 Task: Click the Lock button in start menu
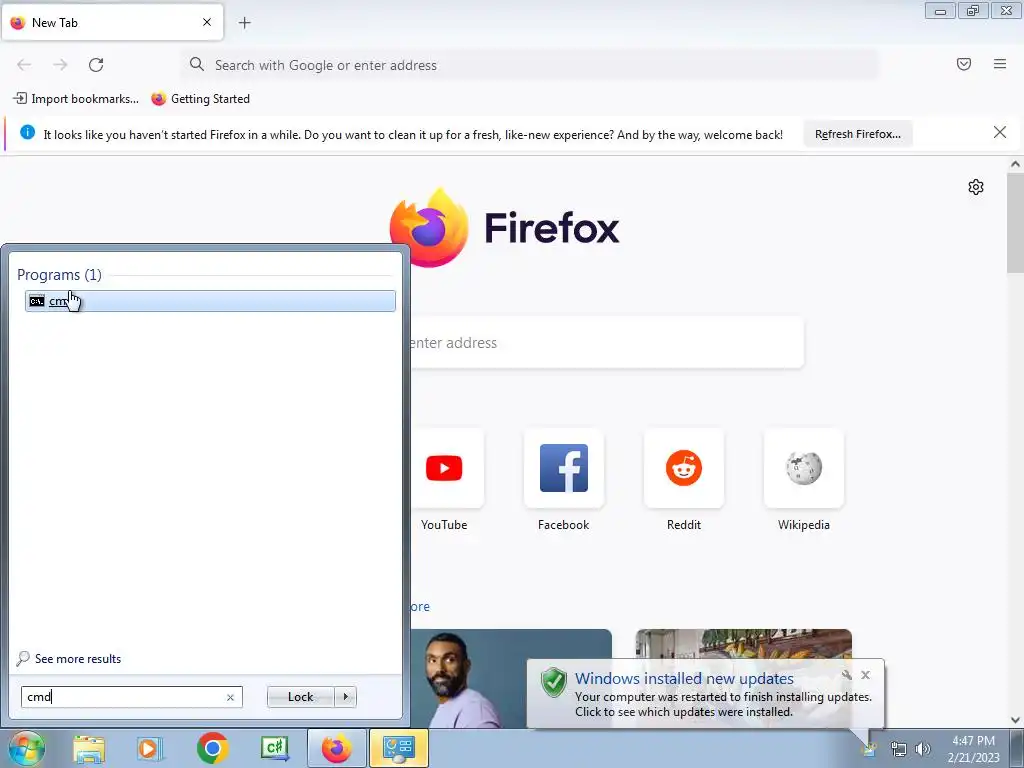pos(300,697)
